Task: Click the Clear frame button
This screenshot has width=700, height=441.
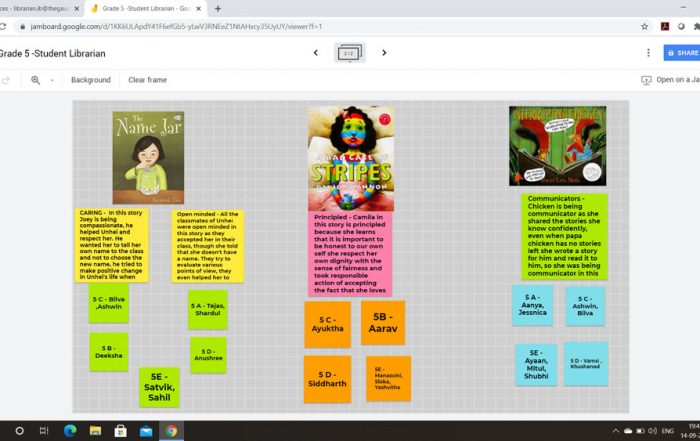Action: click(147, 80)
